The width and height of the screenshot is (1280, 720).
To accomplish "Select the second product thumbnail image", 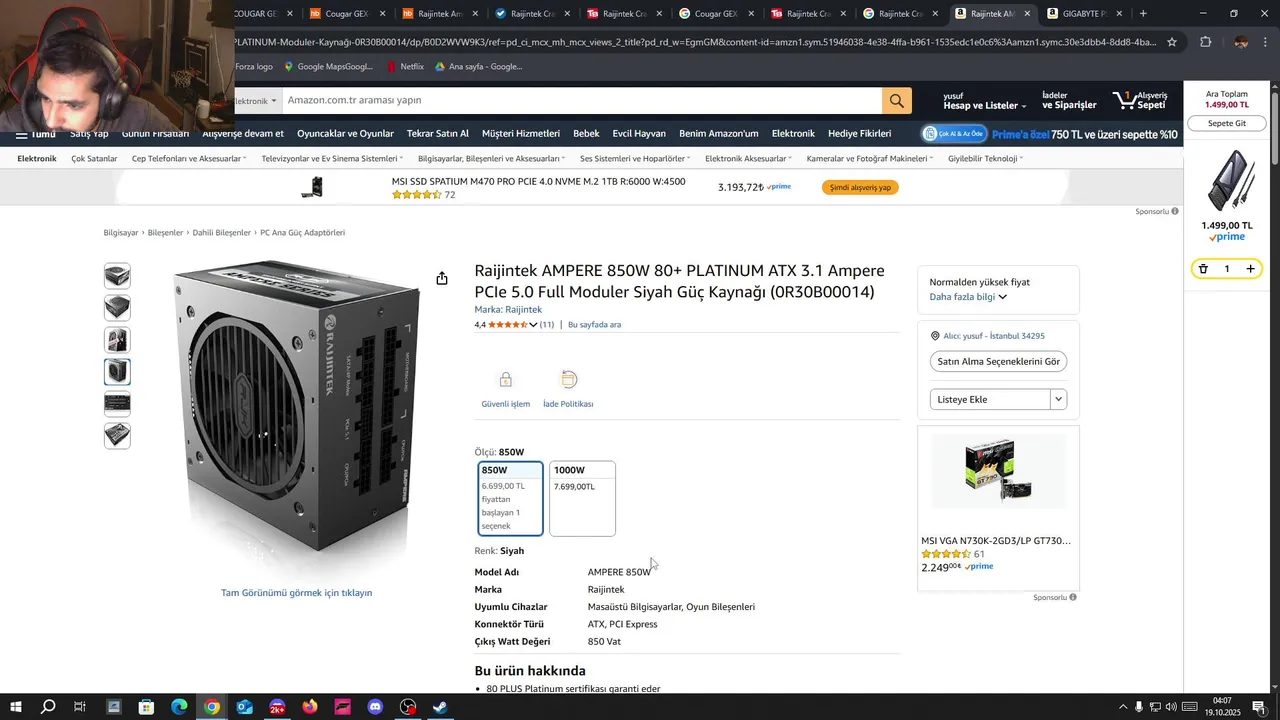I will (117, 308).
